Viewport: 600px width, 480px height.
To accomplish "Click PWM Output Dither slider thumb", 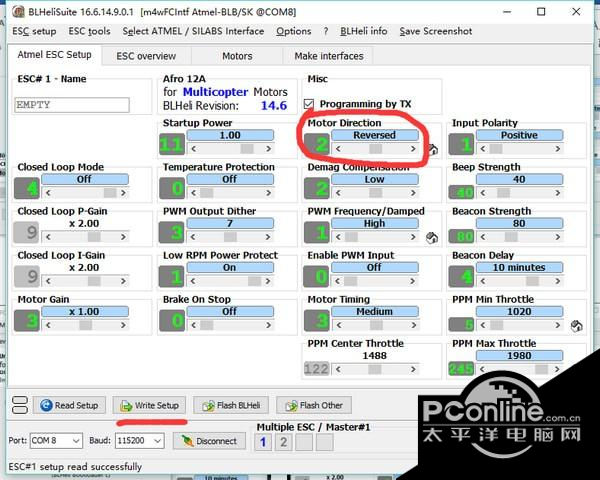I will click(230, 237).
